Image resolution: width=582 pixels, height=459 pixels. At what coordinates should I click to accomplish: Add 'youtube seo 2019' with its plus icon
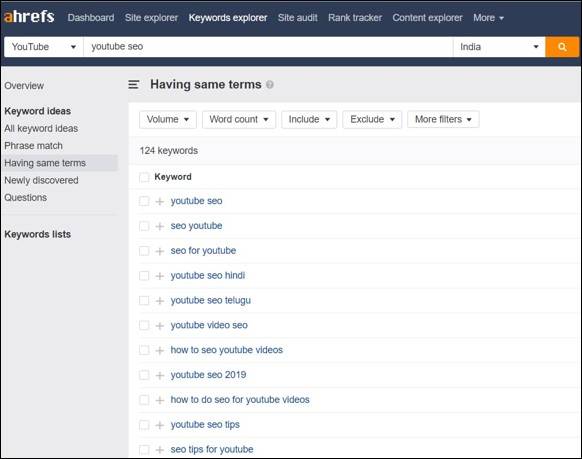(160, 376)
